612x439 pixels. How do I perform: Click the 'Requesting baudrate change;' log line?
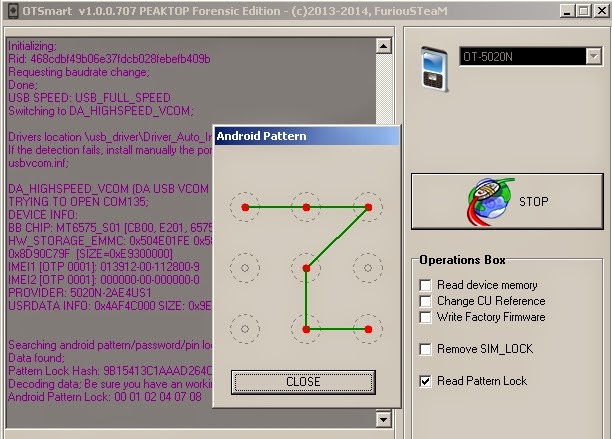(x=79, y=72)
